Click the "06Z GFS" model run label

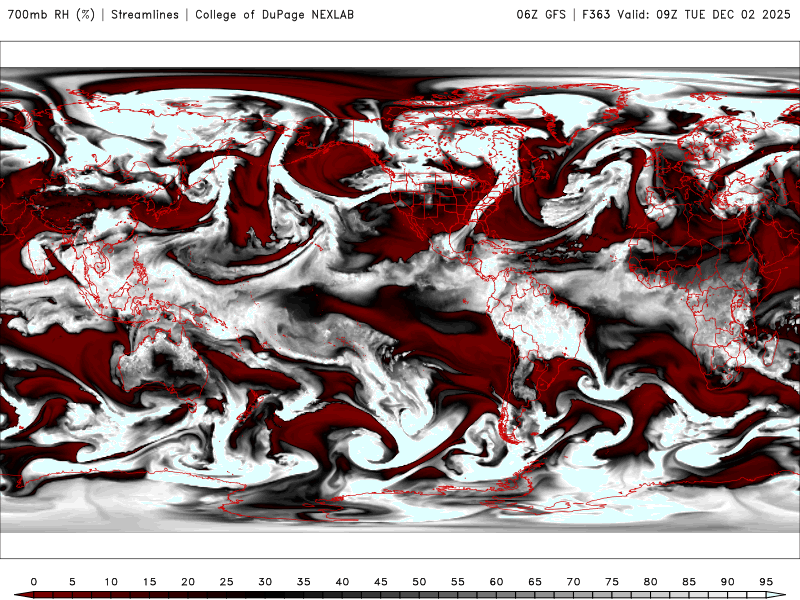click(x=541, y=15)
